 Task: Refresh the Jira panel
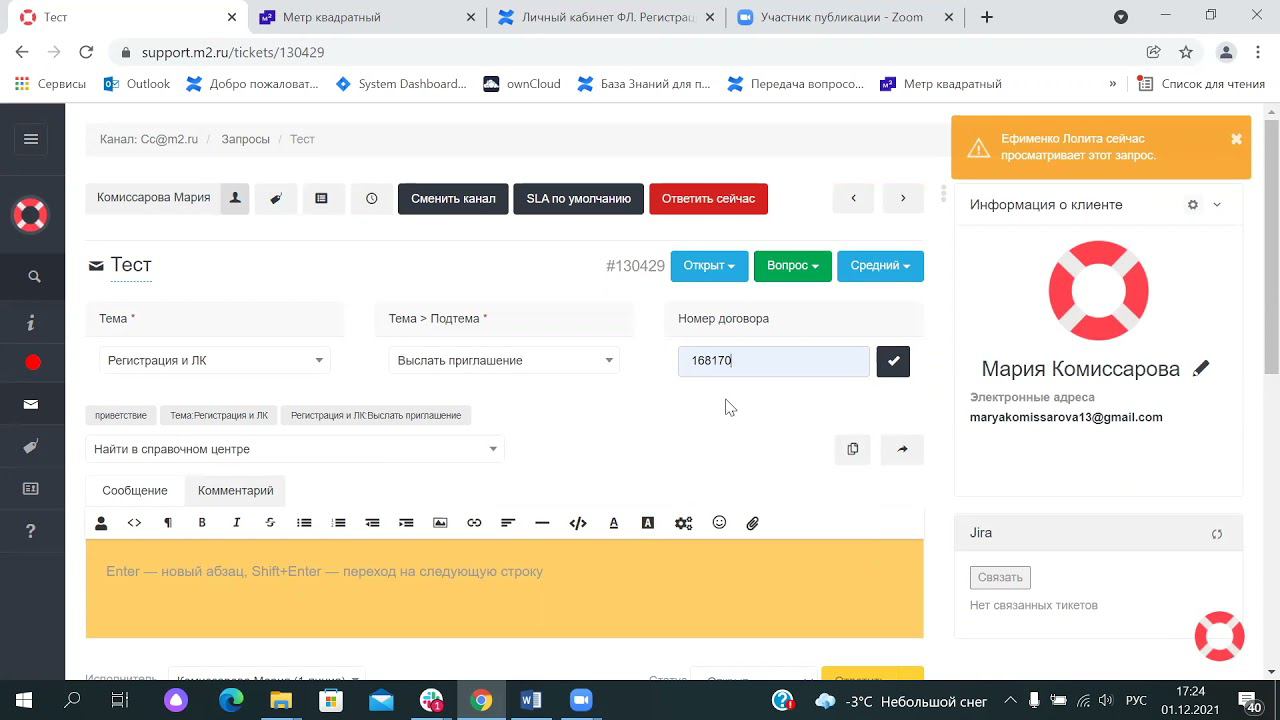click(x=1217, y=534)
